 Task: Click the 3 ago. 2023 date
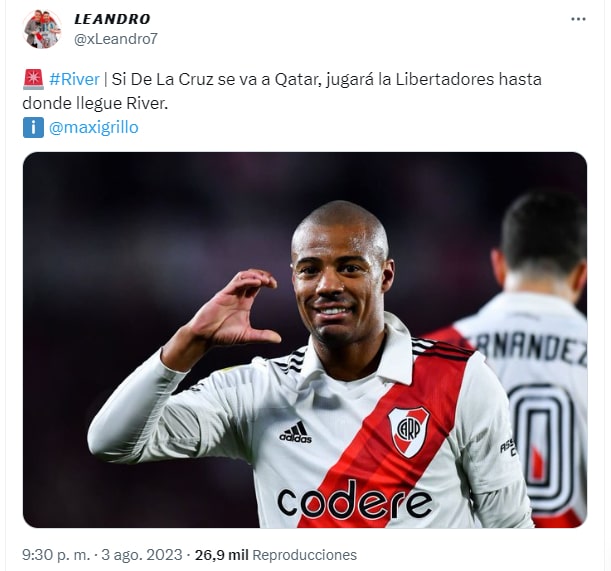click(141, 555)
